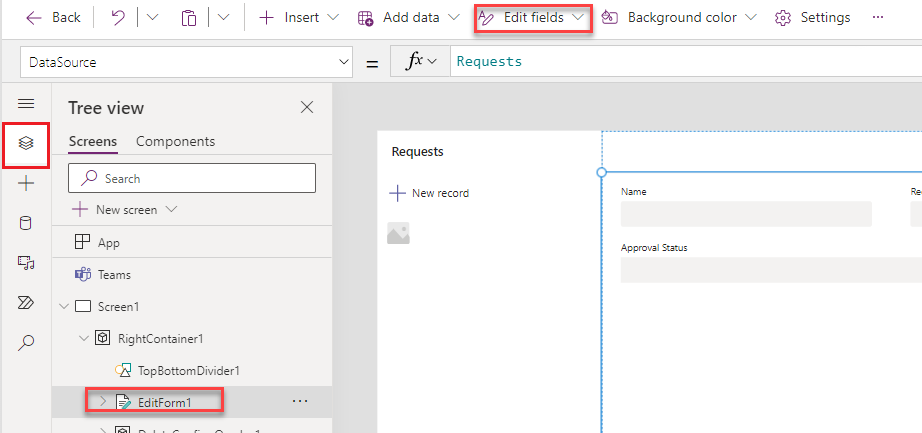Click the Insert plus icon in left sidebar
The height and width of the screenshot is (433, 922).
click(26, 184)
